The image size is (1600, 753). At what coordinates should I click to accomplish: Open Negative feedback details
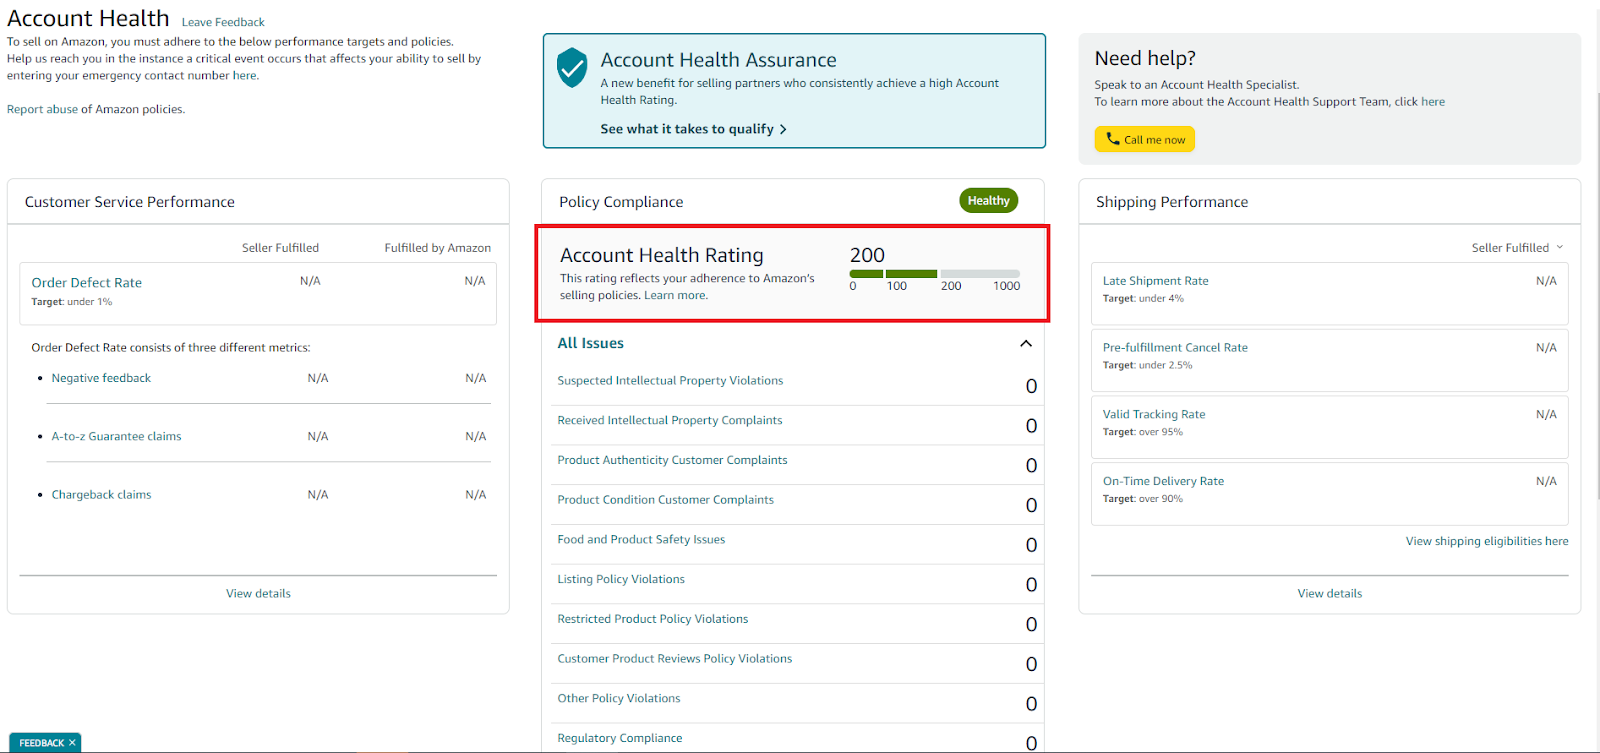pyautogui.click(x=101, y=378)
